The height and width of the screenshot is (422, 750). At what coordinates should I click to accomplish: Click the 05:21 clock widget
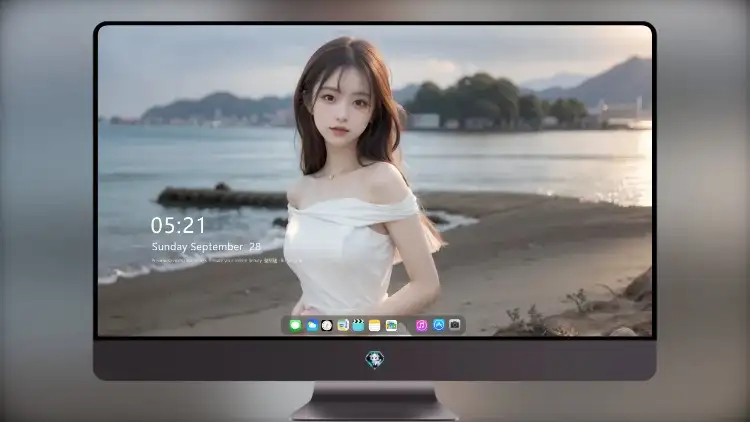178,225
